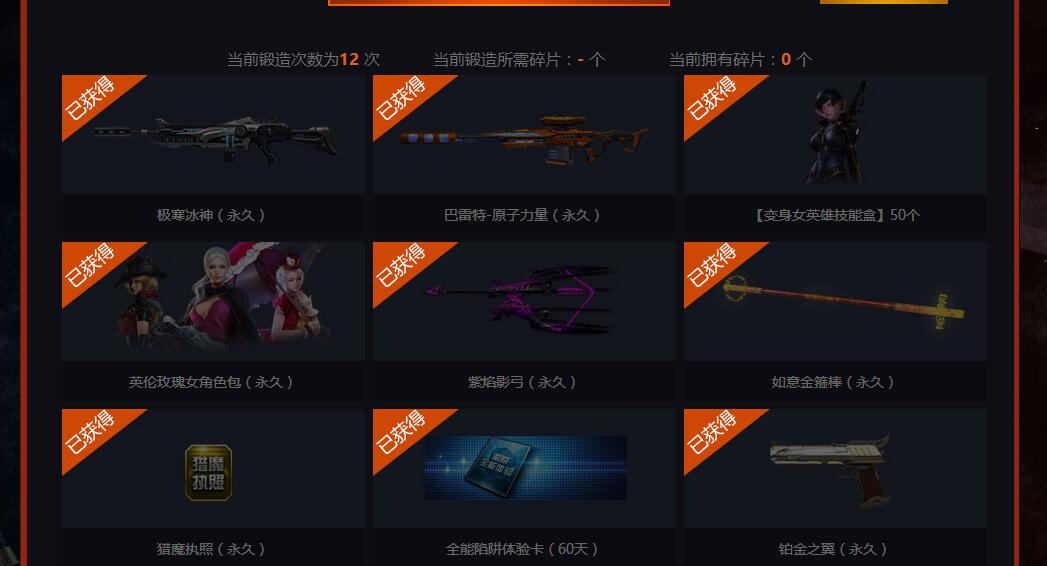Open the 变身女英雄技能盒 character image

point(838,133)
